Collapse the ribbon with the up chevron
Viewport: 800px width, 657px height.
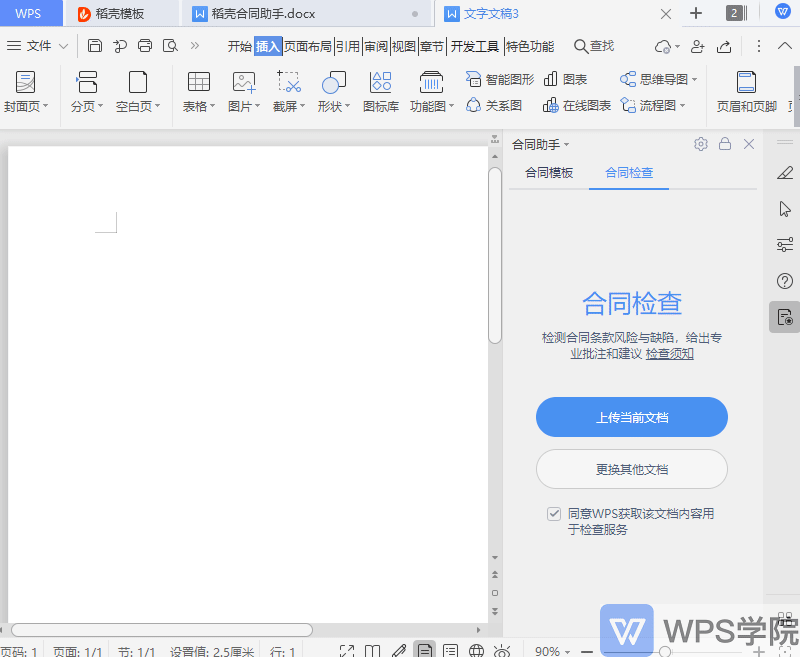pyautogui.click(x=785, y=46)
